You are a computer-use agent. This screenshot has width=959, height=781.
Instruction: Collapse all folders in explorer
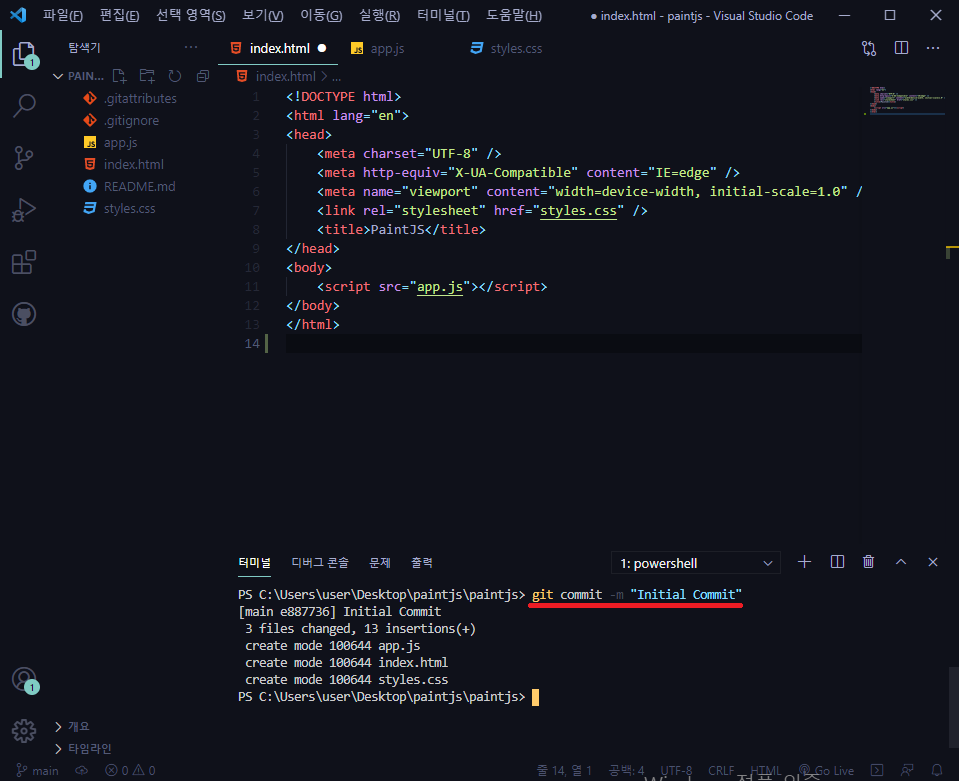pos(203,76)
